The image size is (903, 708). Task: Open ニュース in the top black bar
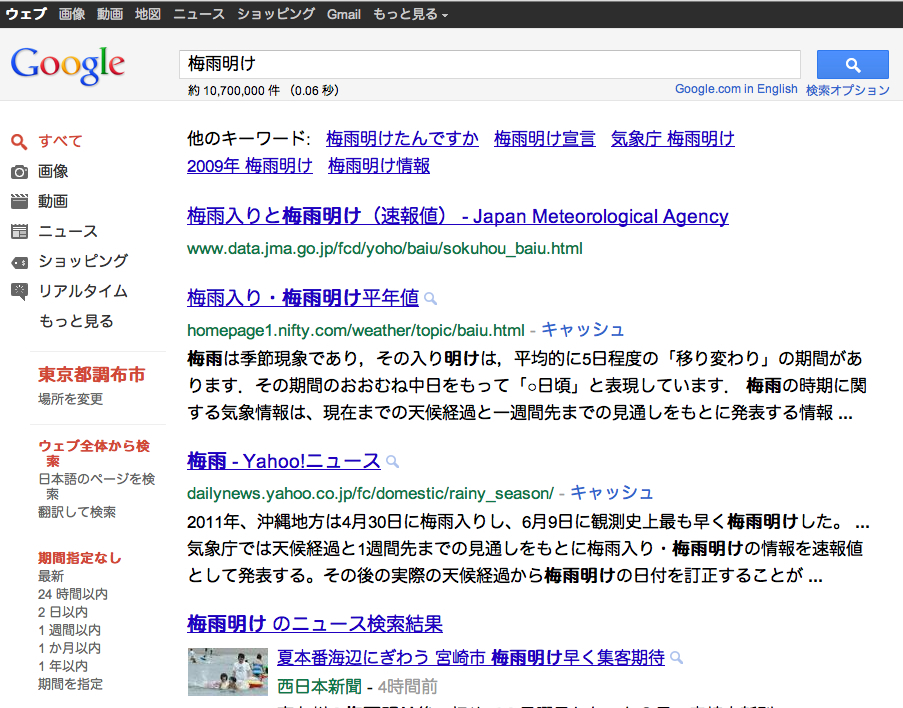point(199,14)
